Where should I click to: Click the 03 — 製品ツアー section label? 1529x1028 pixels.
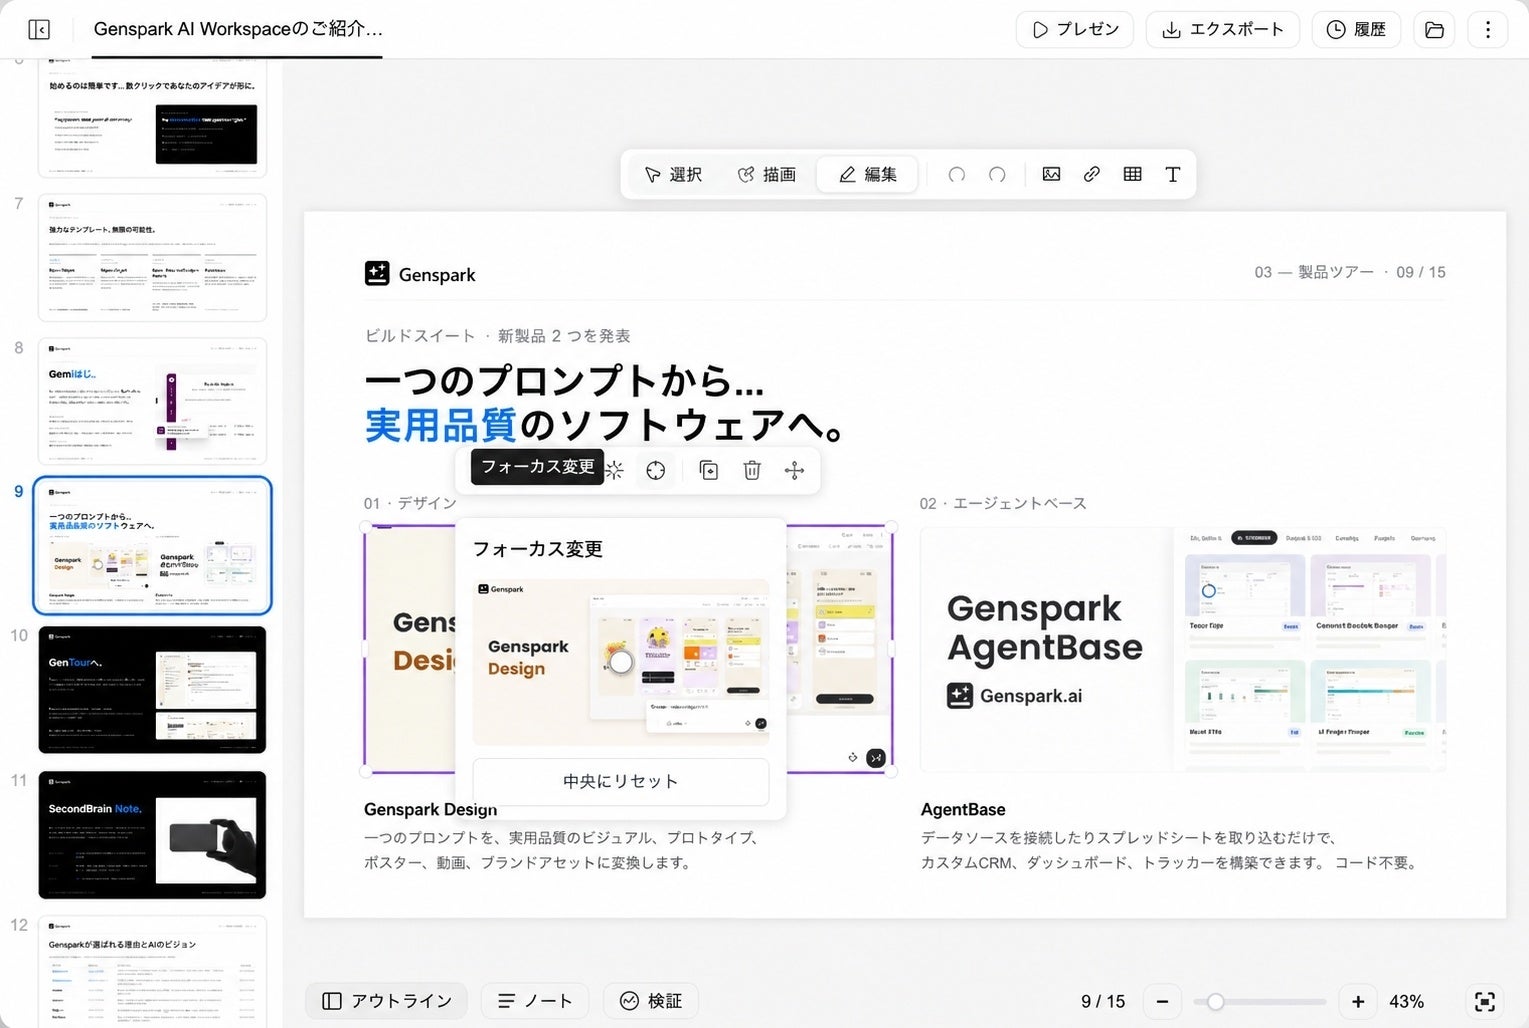[x=1314, y=272]
